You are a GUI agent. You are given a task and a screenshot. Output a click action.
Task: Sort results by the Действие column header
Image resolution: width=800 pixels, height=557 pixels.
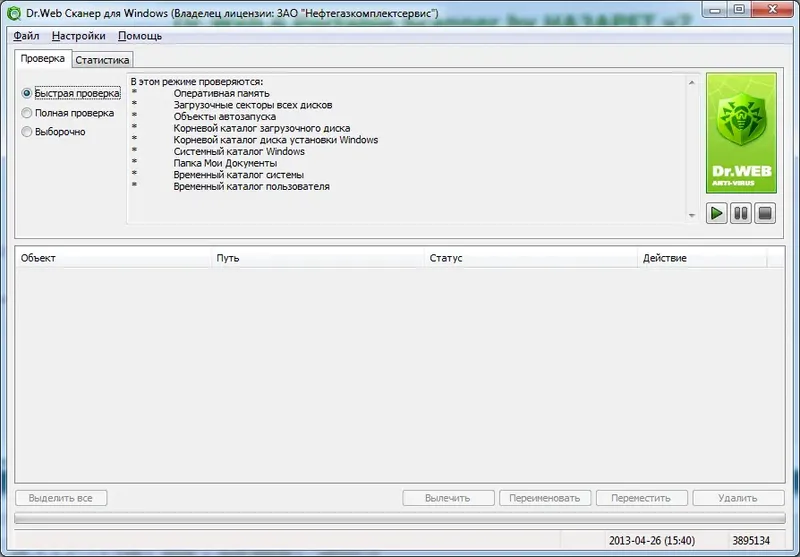pyautogui.click(x=702, y=258)
